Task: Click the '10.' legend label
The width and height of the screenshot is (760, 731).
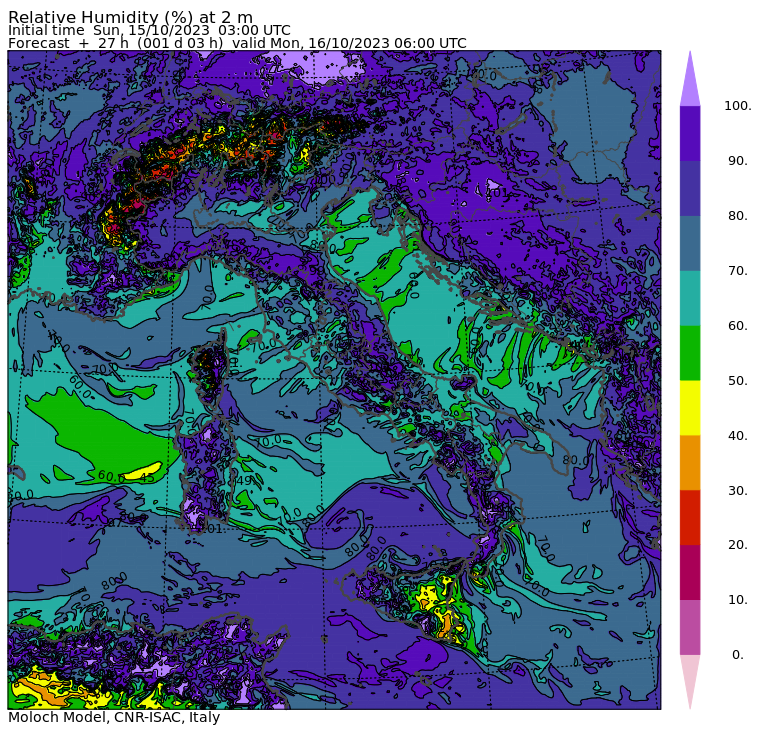Action: (737, 600)
